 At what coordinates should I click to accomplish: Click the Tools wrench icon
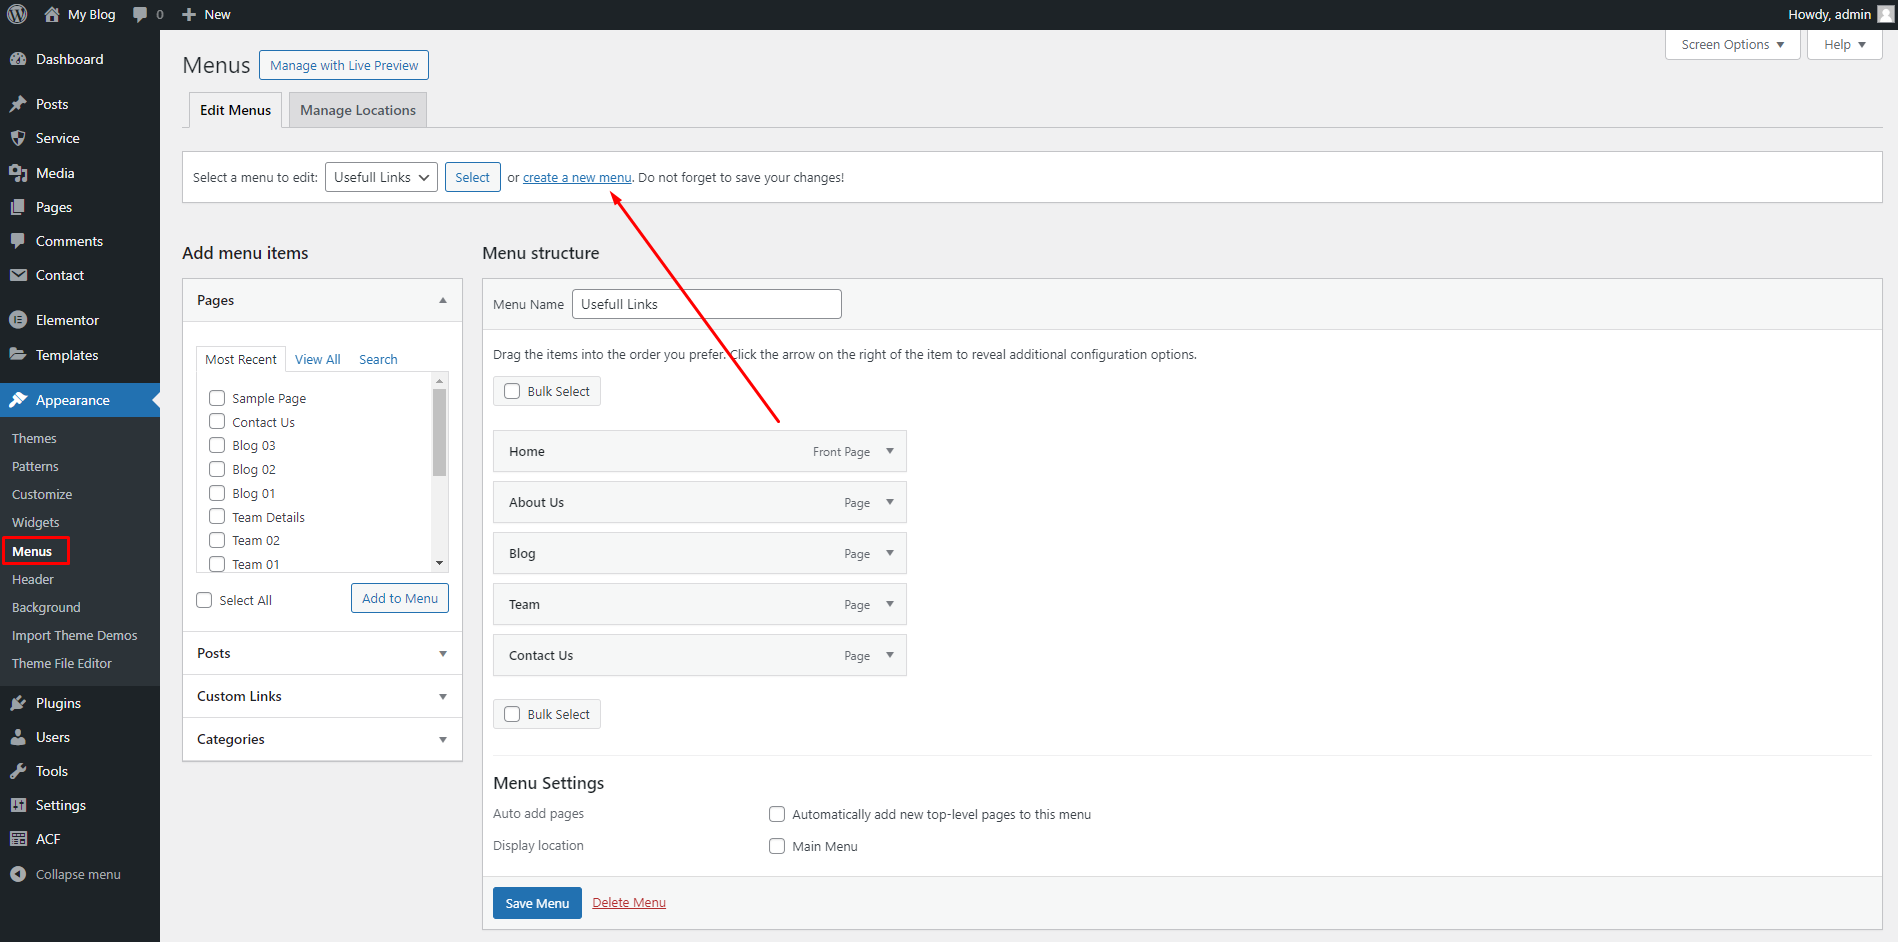(18, 771)
